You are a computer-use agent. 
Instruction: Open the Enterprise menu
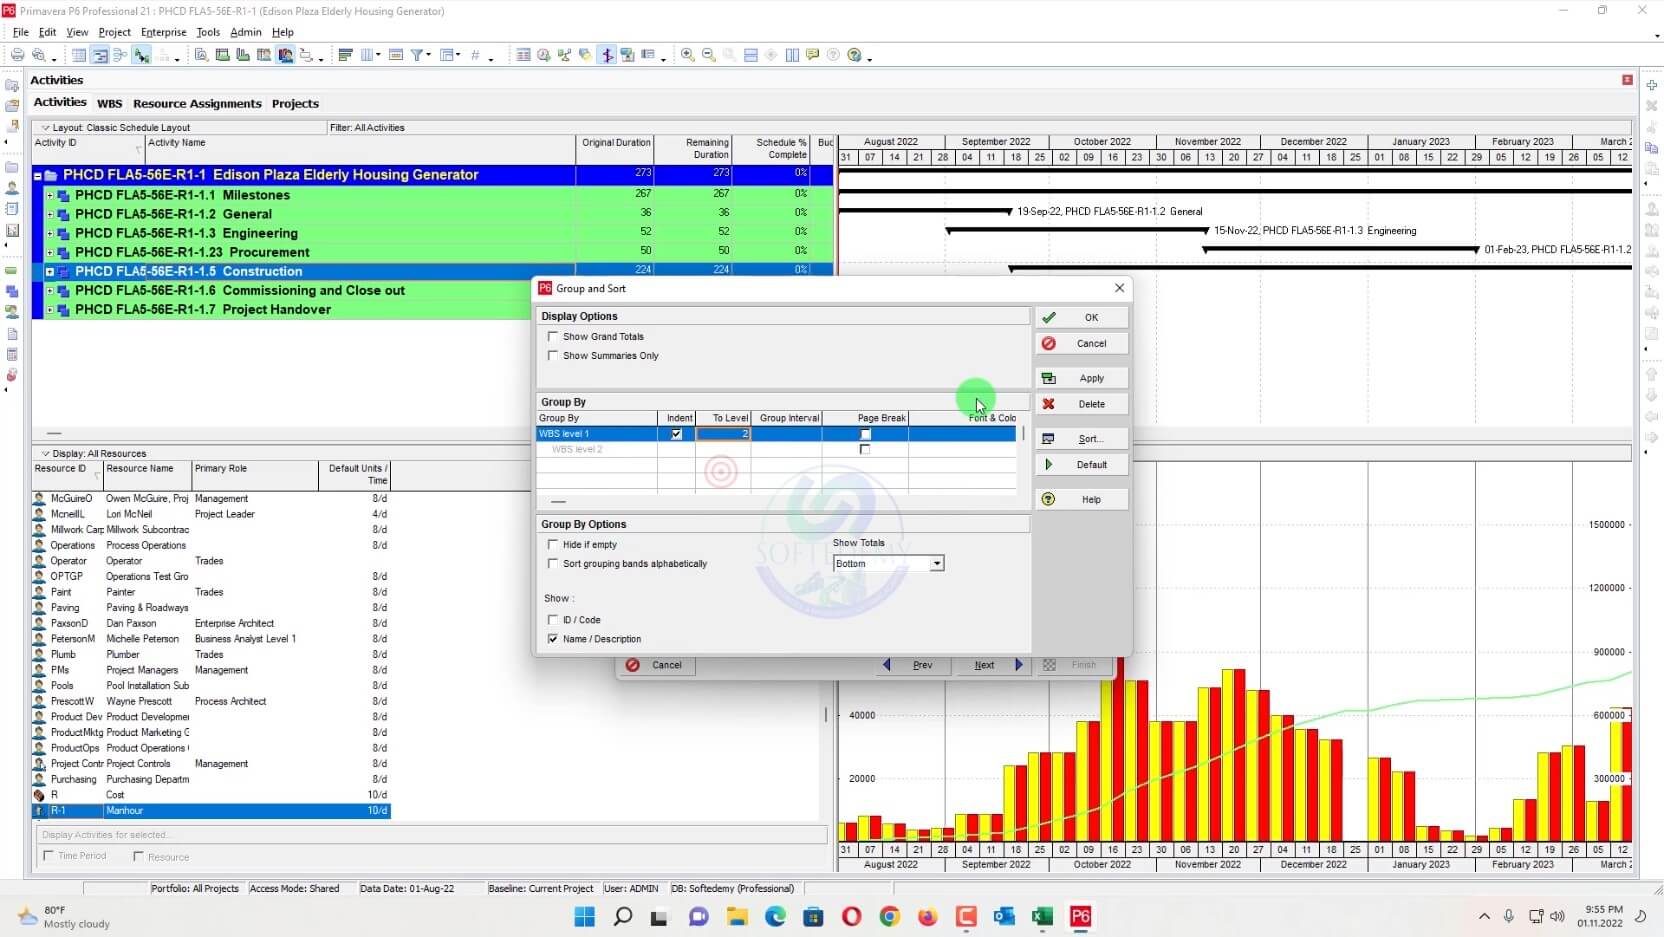[163, 32]
